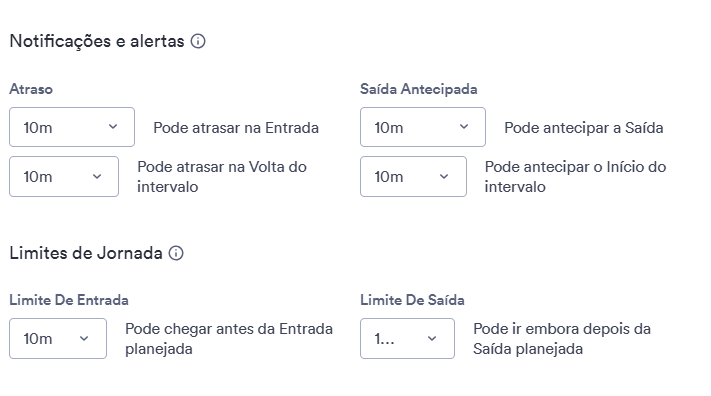Expand the antecipar Início do intervalo dropdown
Image resolution: width=711 pixels, height=396 pixels.
tap(414, 176)
